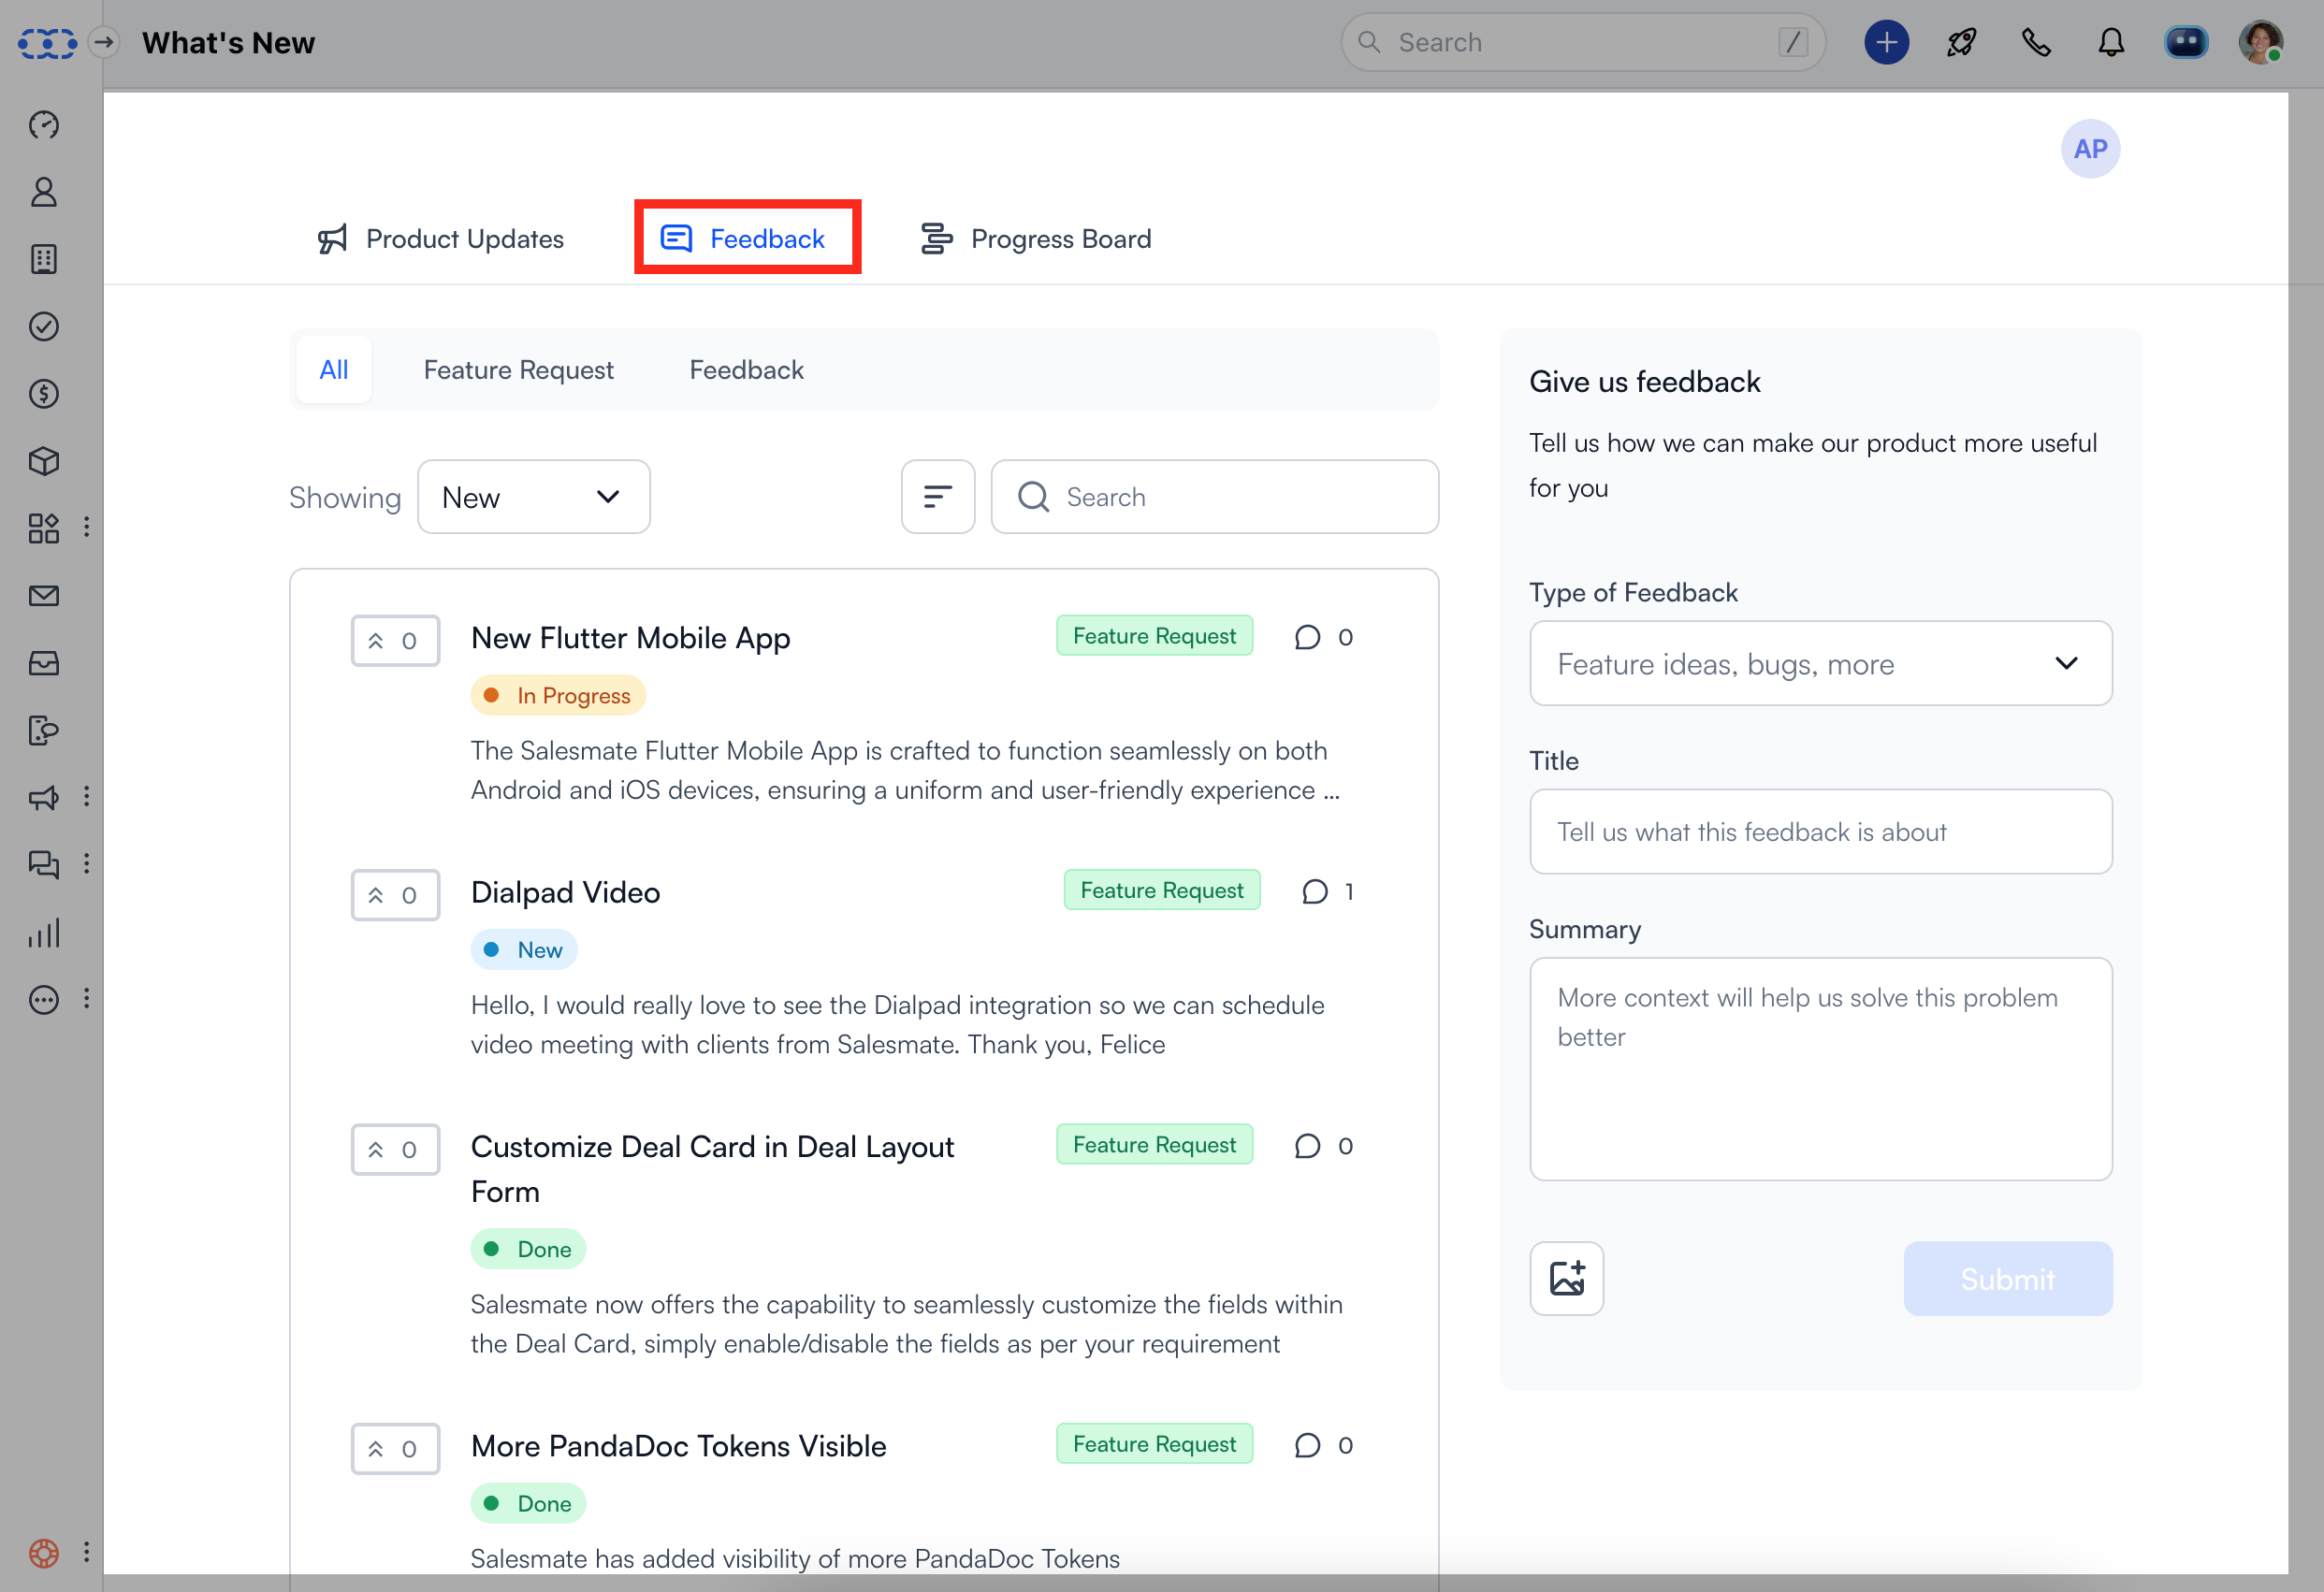Upvote Dialpad Video request
2324x1592 pixels.
tap(395, 895)
